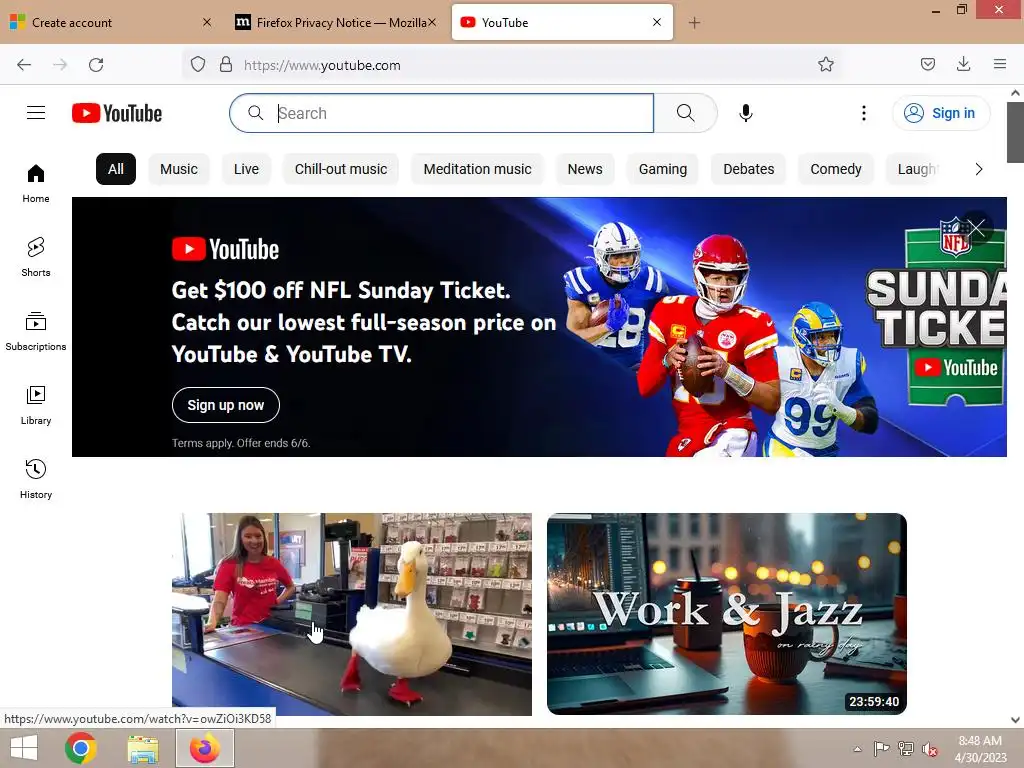Launch Chrome from the taskbar
Image resolution: width=1024 pixels, height=768 pixels.
pyautogui.click(x=81, y=748)
